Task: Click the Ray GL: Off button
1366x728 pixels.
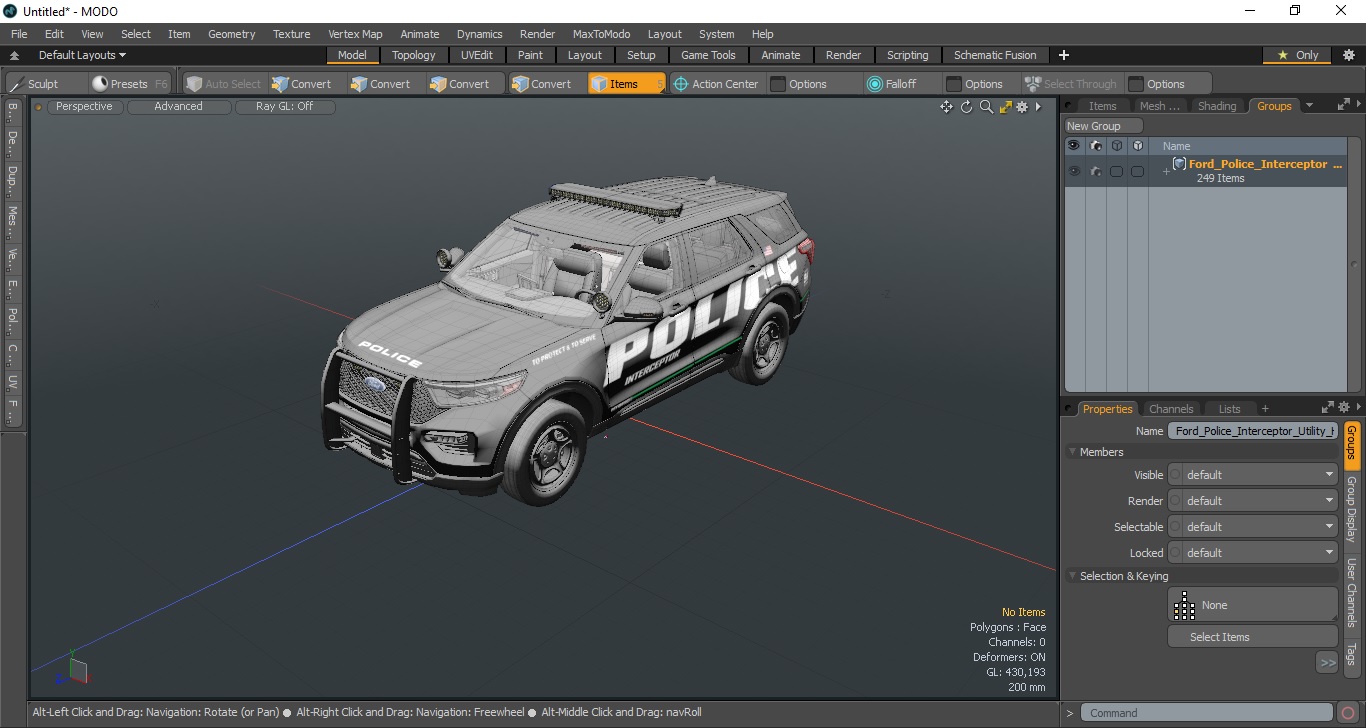Action: pyautogui.click(x=284, y=106)
